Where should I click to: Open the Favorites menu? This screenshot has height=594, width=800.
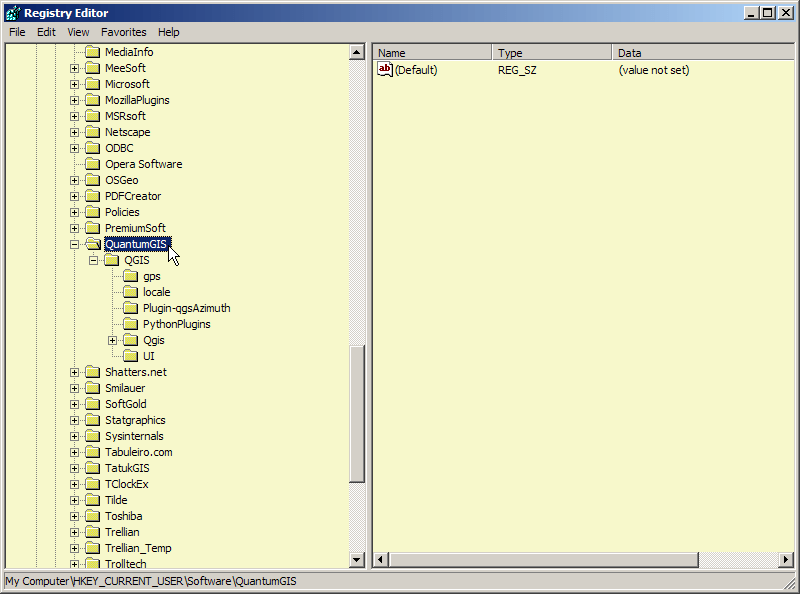point(123,32)
